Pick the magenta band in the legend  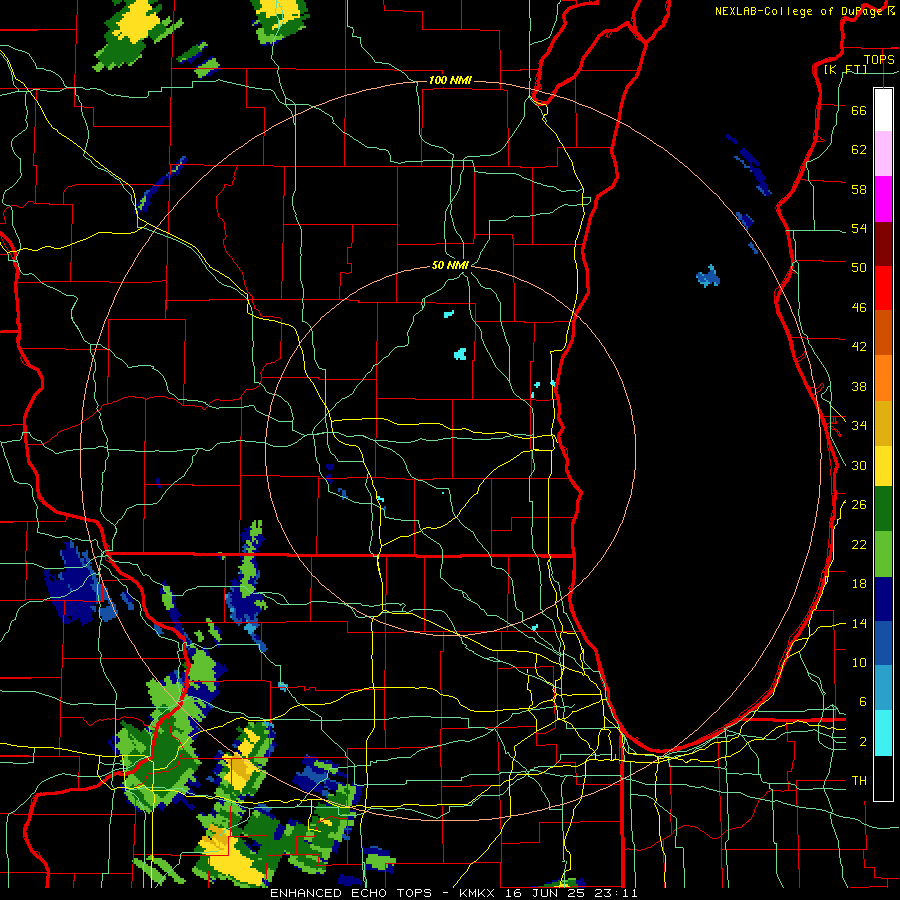(883, 199)
